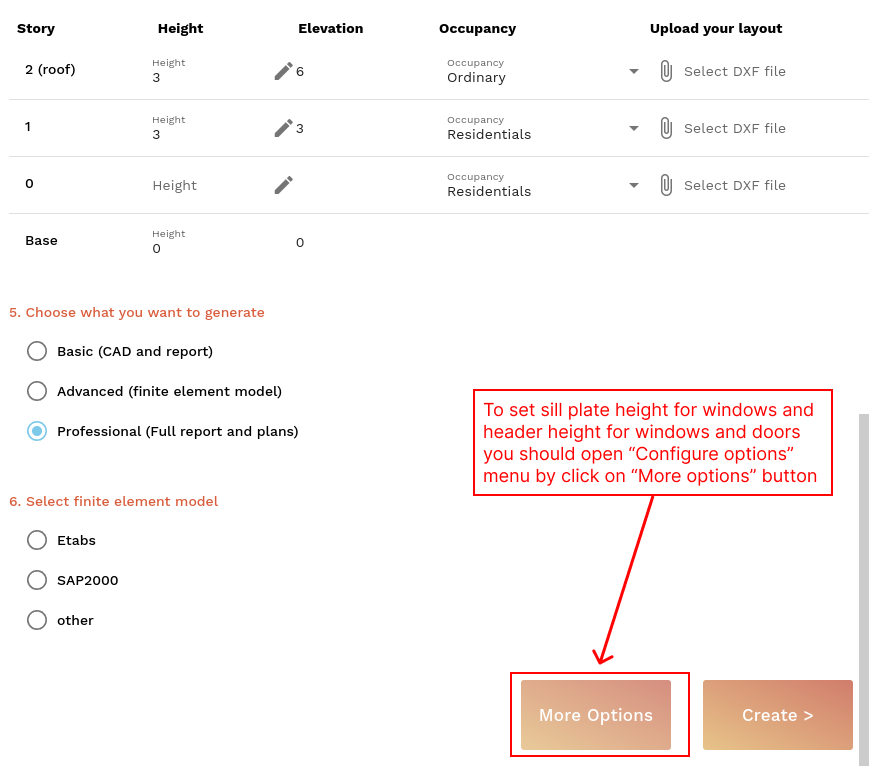The width and height of the screenshot is (882, 778).
Task: Choose Advanced (finite element model) option
Action: click(x=37, y=391)
